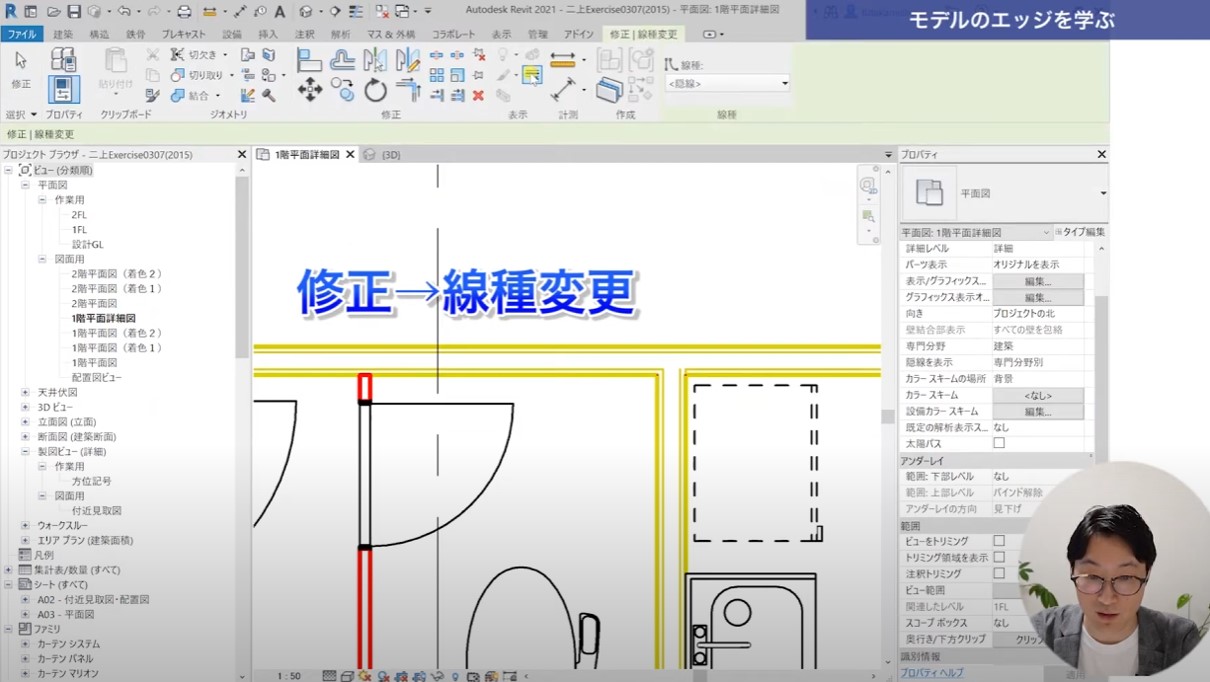Click the Save icon in quick access toolbar

tap(74, 12)
